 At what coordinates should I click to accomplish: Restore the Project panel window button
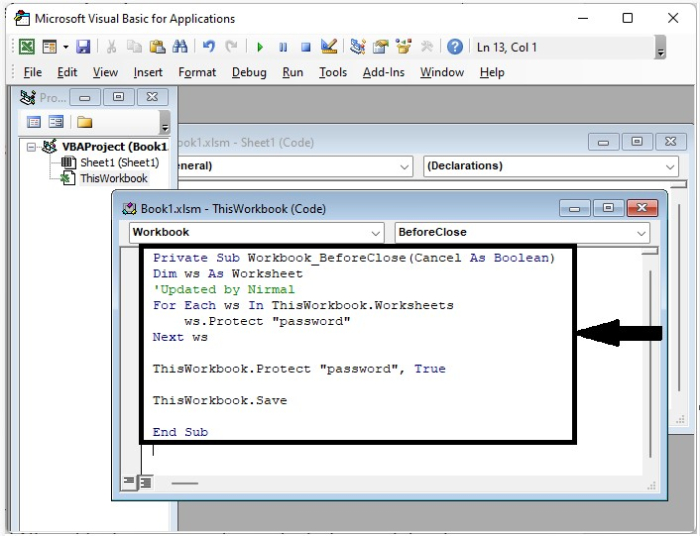[118, 97]
